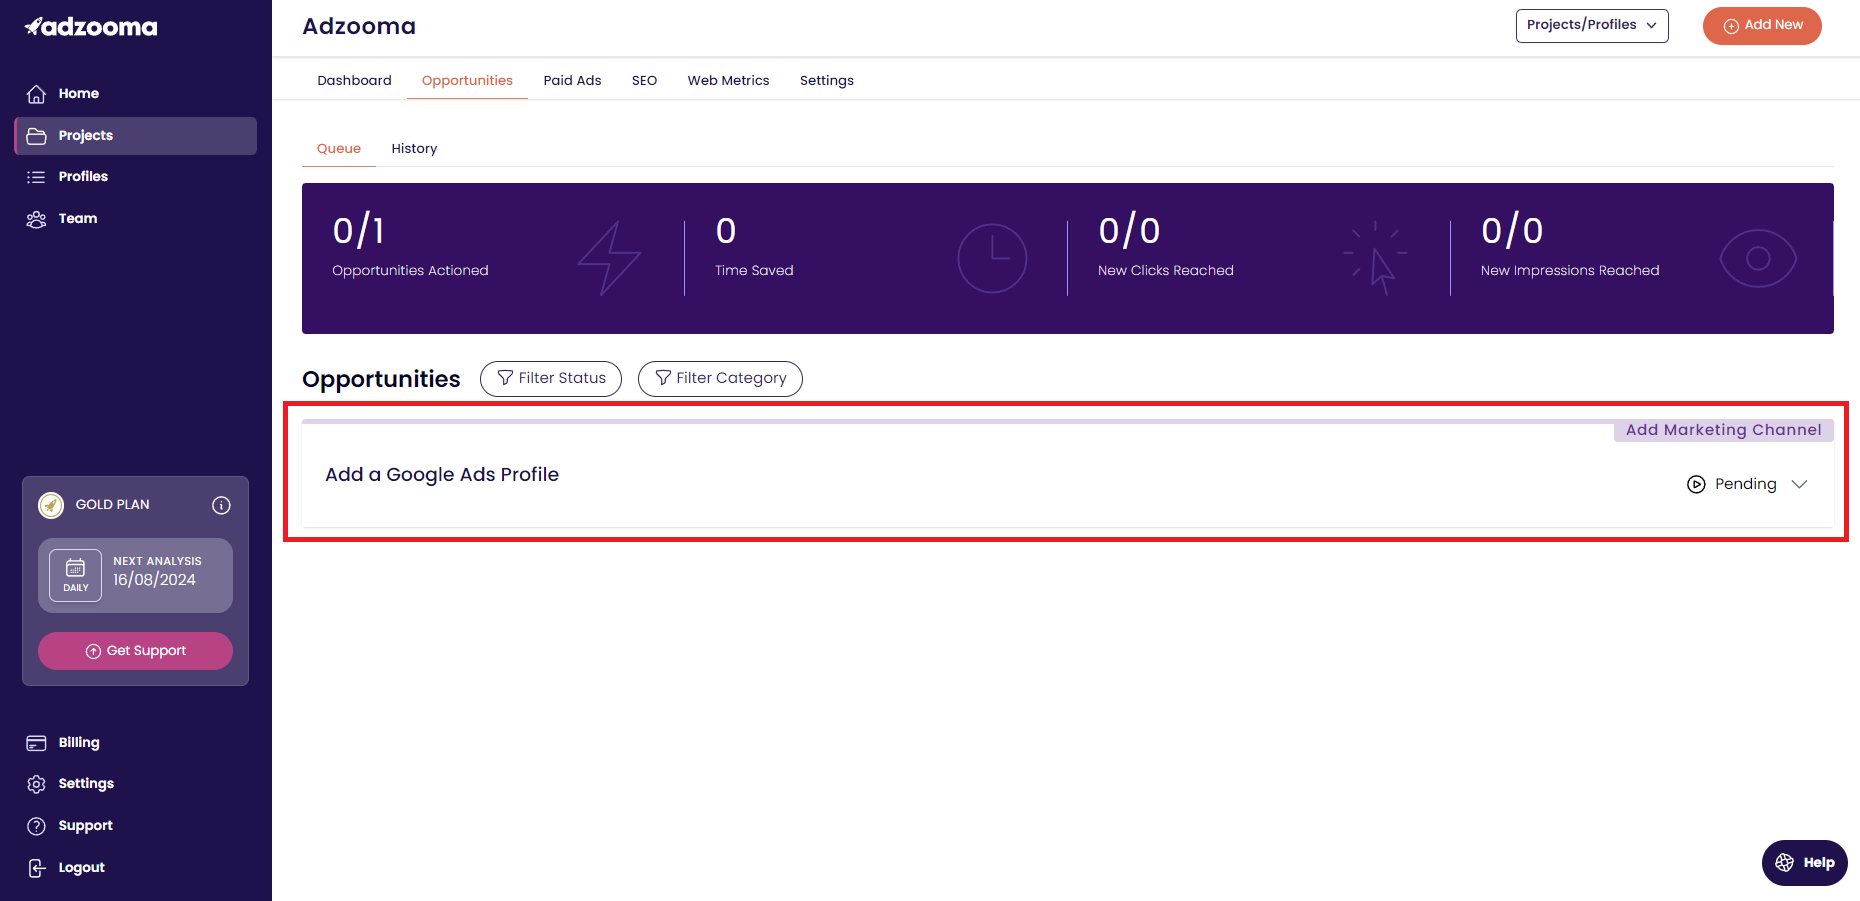Image resolution: width=1860 pixels, height=901 pixels.
Task: Click the Get Support button
Action: click(x=135, y=651)
